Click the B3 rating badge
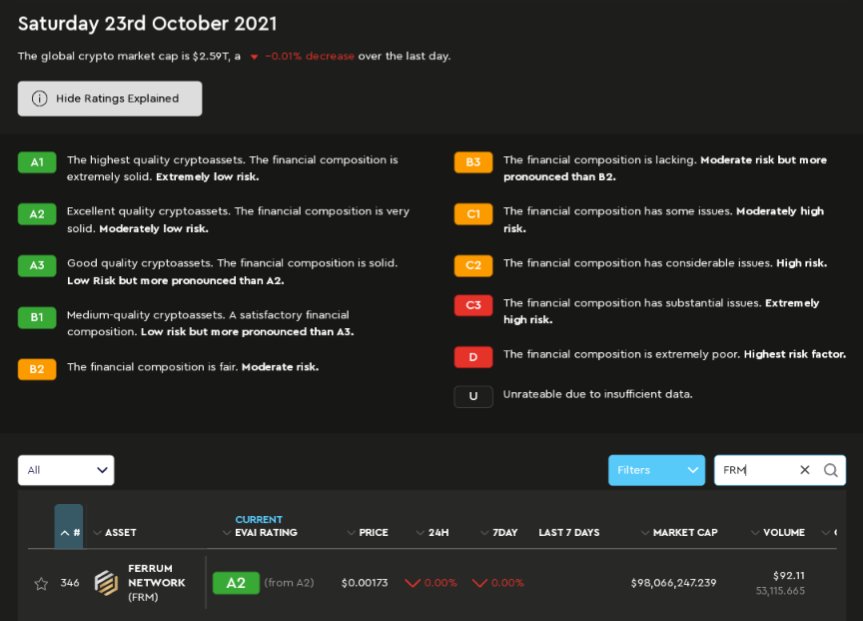 [473, 162]
